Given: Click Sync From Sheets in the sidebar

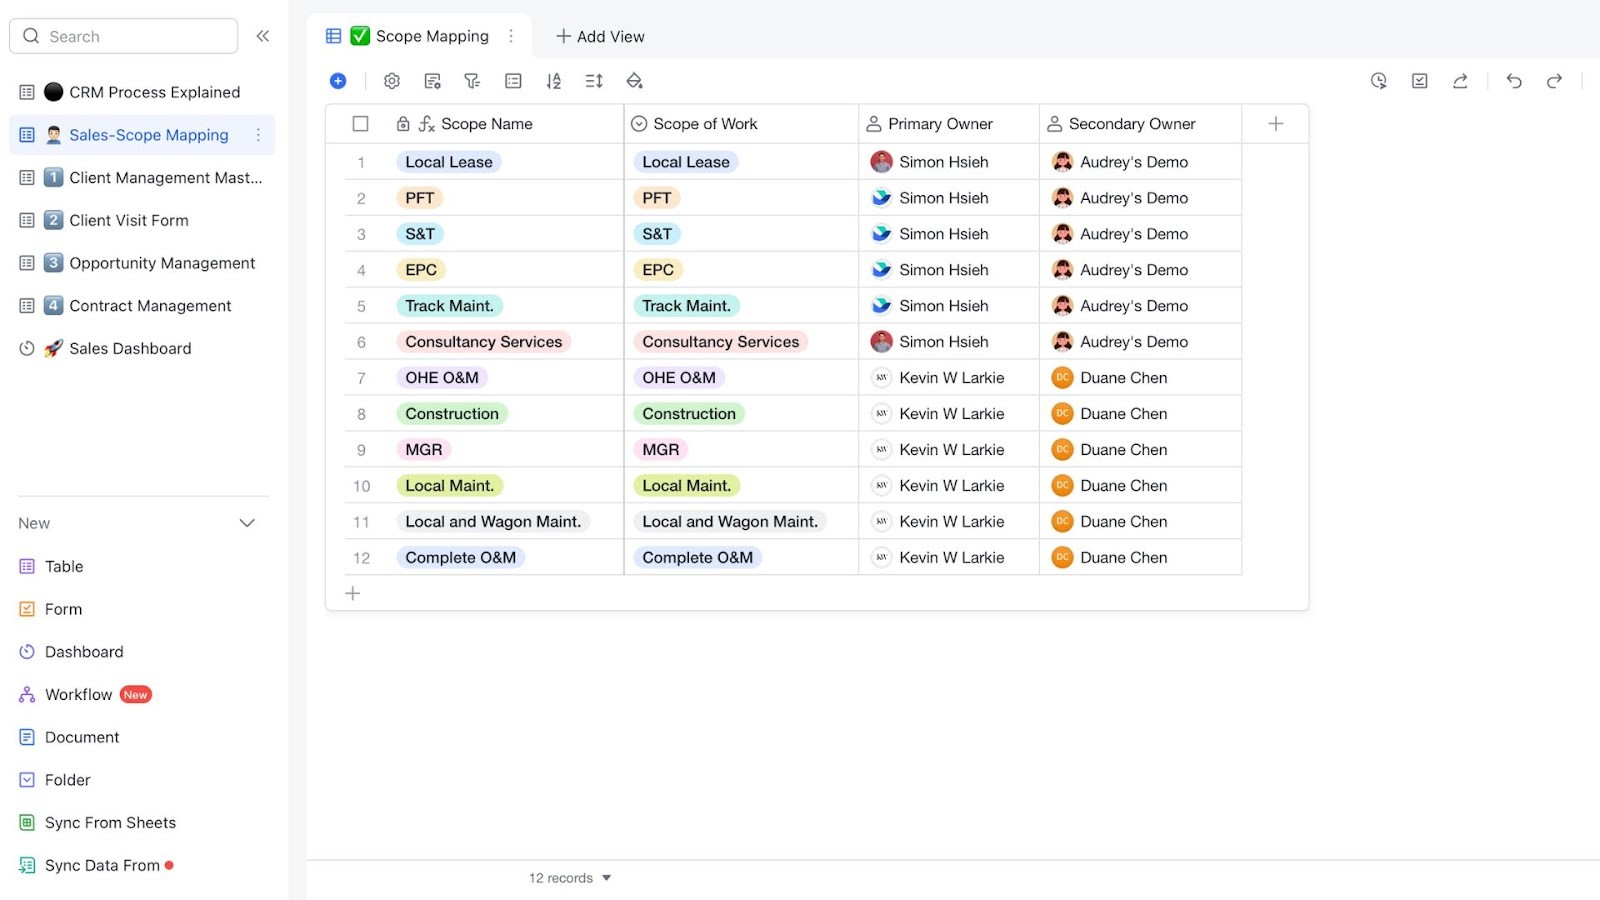Looking at the screenshot, I should 110,822.
